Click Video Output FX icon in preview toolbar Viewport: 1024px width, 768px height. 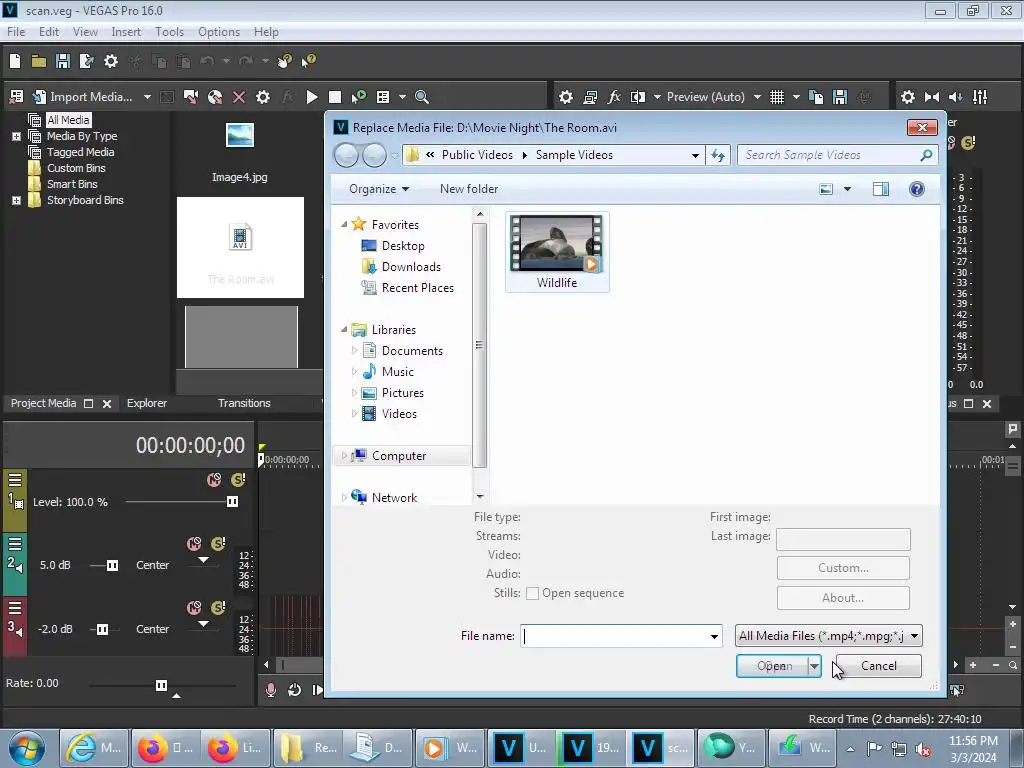(614, 97)
